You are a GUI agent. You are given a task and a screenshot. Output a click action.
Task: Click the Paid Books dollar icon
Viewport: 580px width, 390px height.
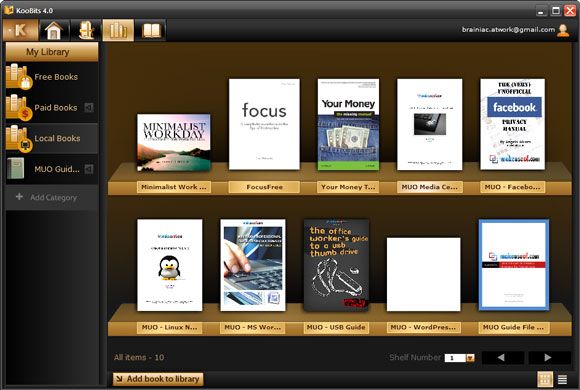pyautogui.click(x=18, y=107)
